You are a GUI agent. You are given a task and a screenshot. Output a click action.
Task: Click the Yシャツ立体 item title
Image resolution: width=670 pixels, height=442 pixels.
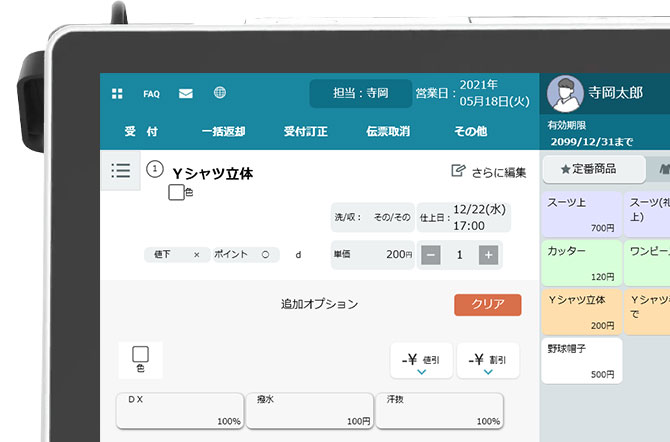(x=212, y=174)
